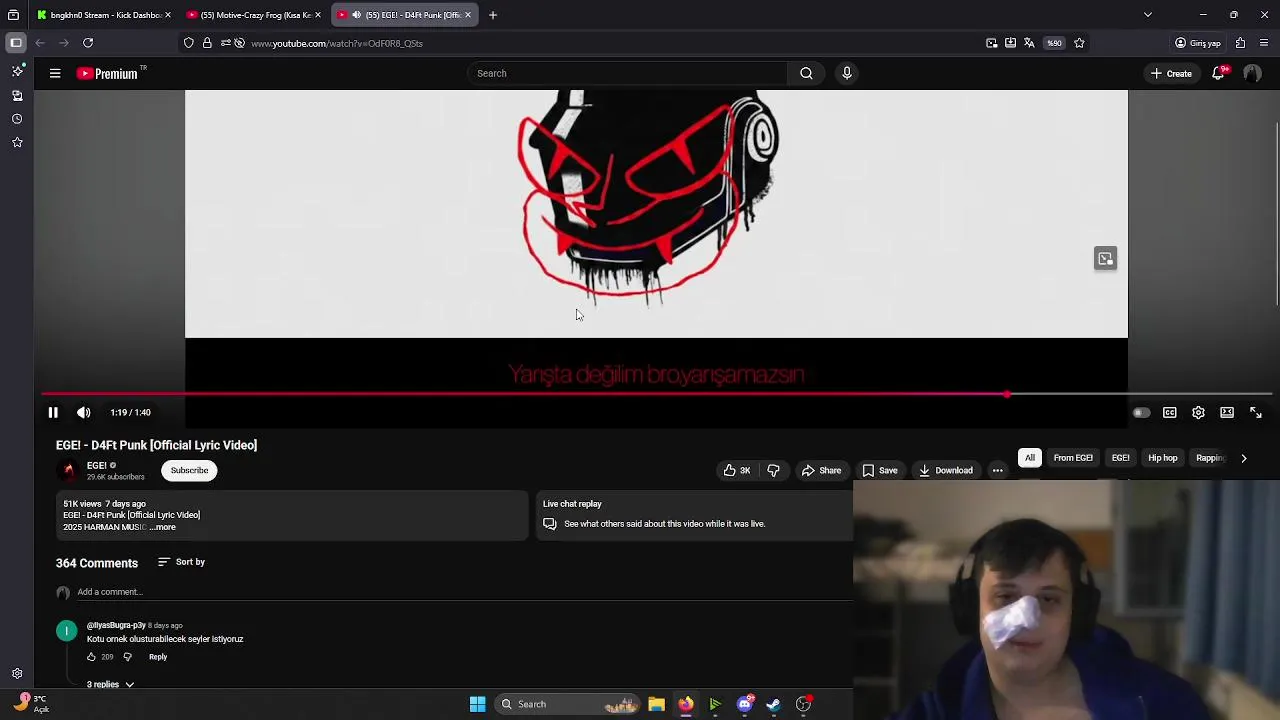
Task: Mute the video player volume
Action: tap(84, 412)
